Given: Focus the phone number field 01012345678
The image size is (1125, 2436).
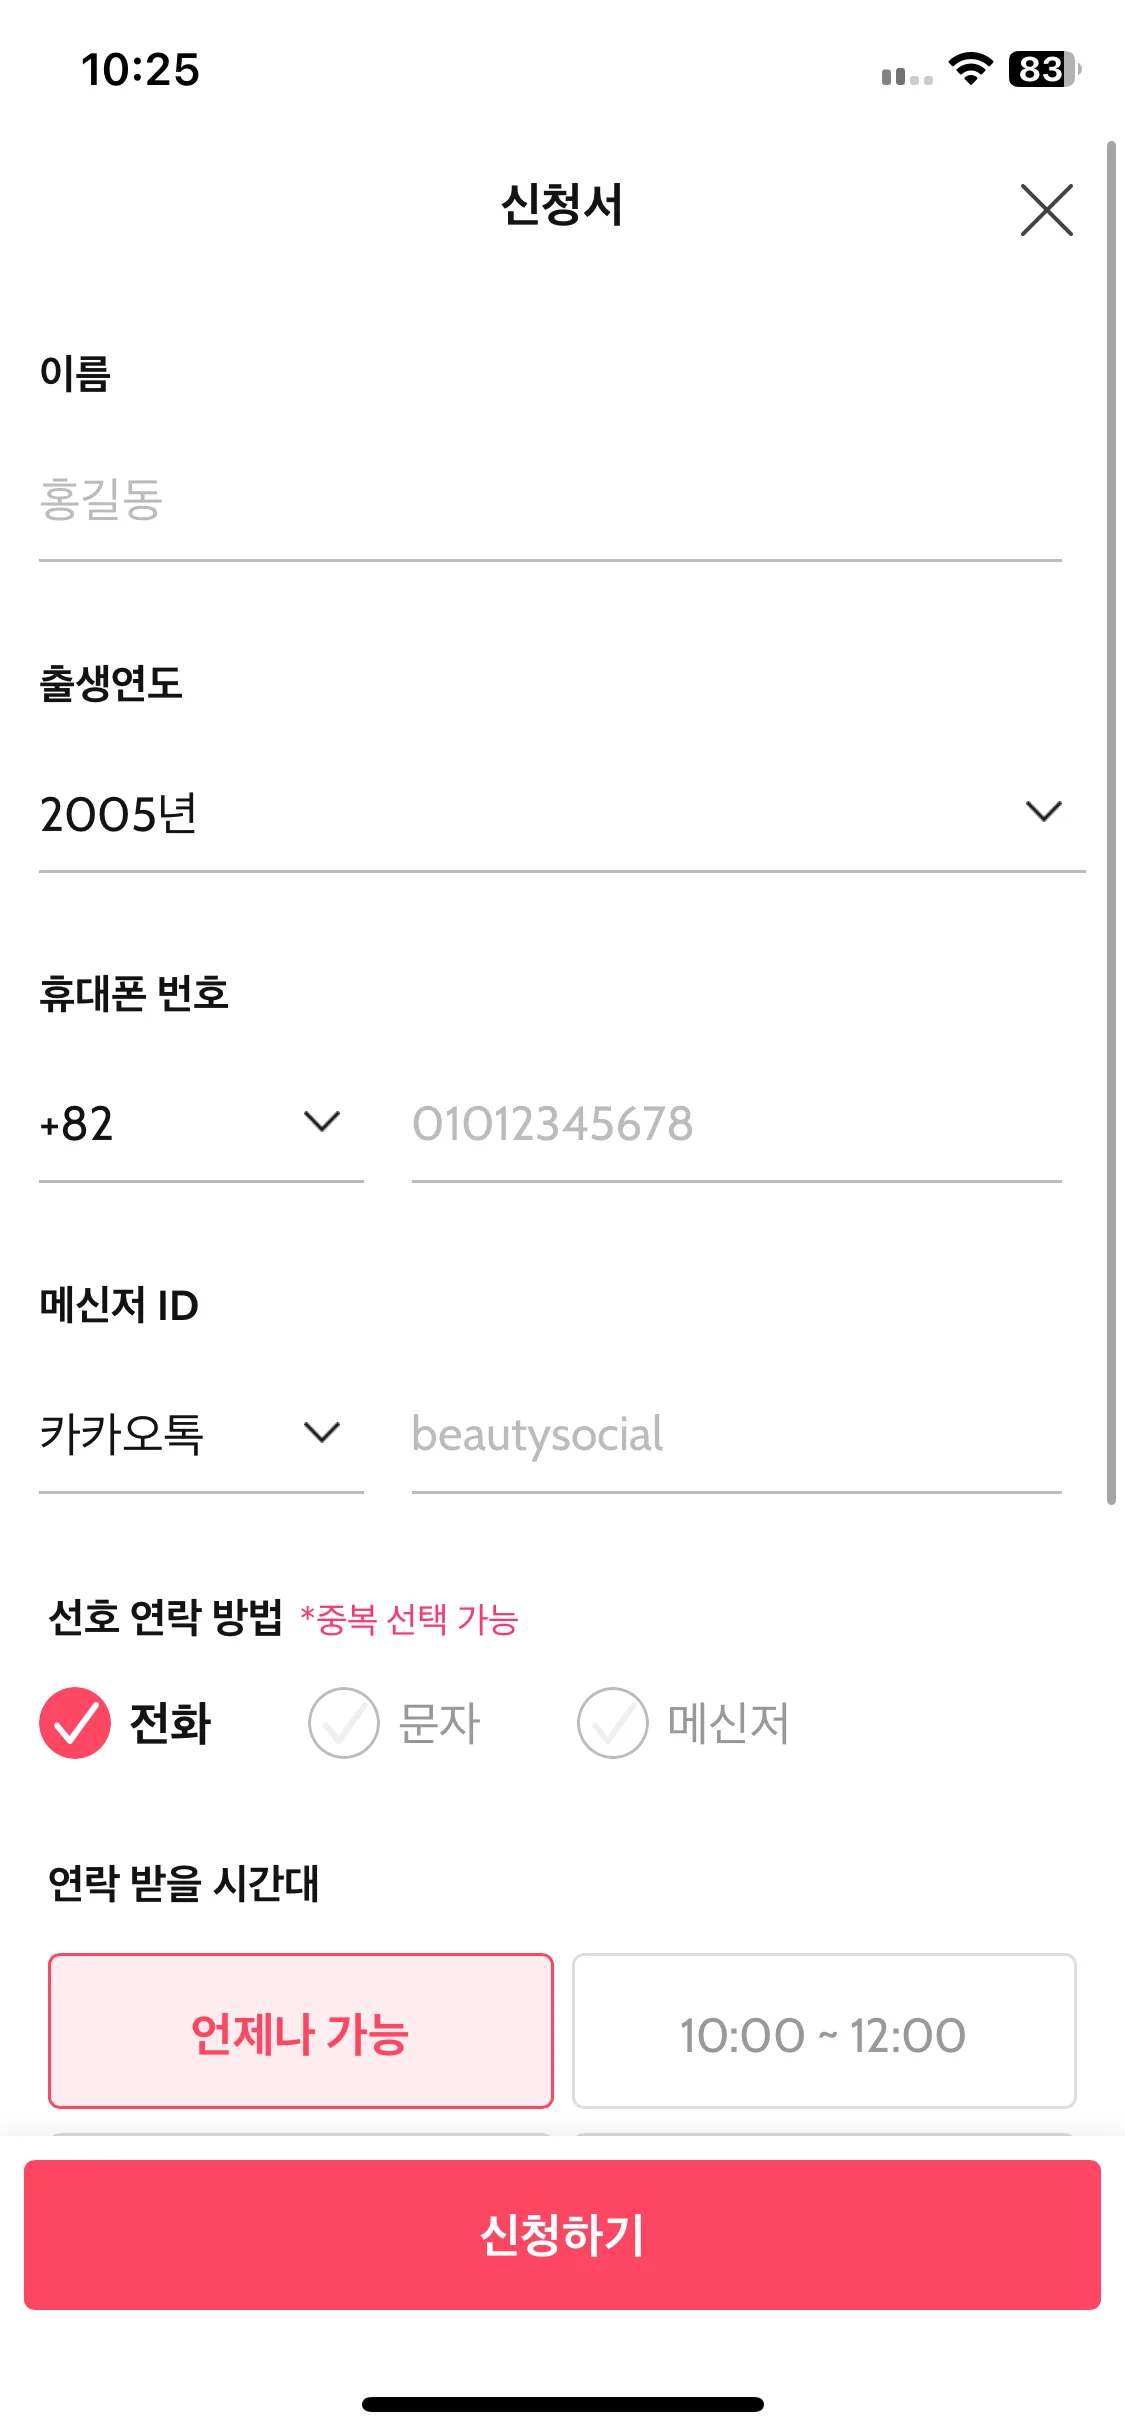Looking at the screenshot, I should [x=737, y=1124].
